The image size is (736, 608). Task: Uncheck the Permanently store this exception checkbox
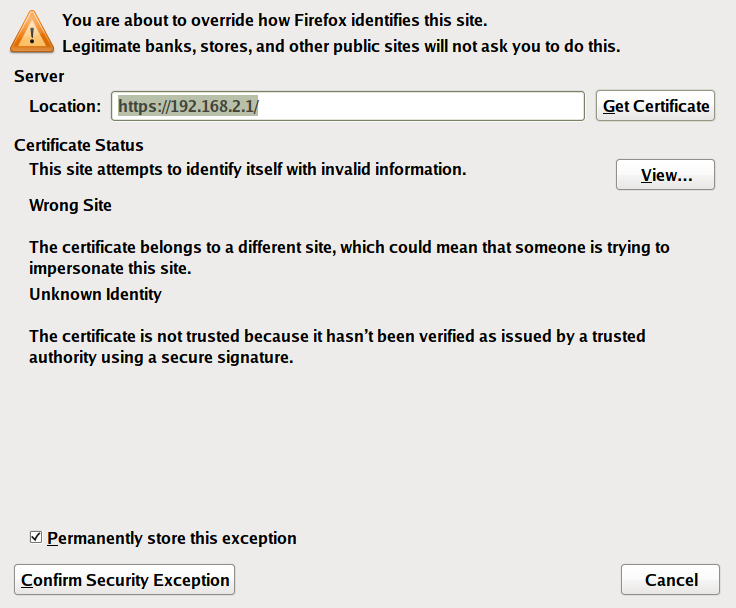coord(36,538)
